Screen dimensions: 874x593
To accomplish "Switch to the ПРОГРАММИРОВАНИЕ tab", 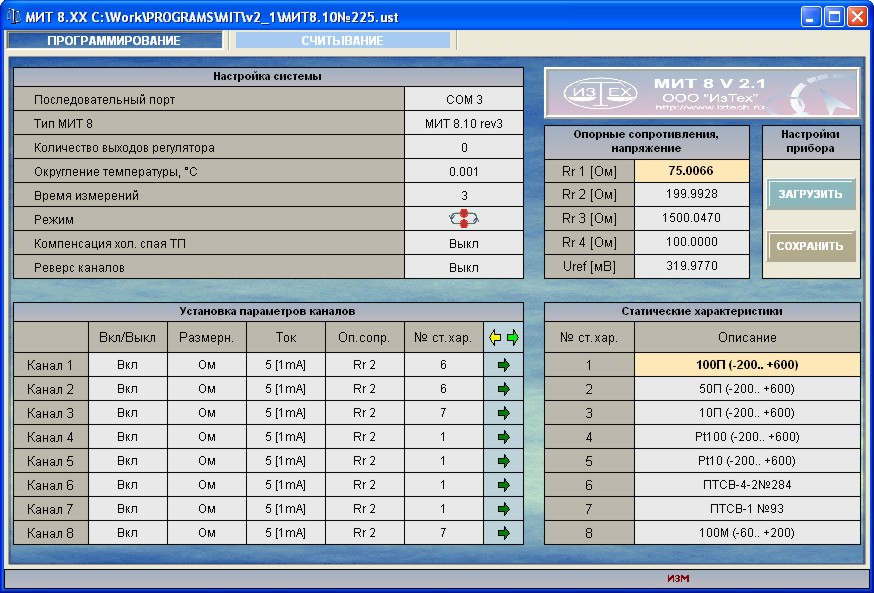I will click(114, 41).
